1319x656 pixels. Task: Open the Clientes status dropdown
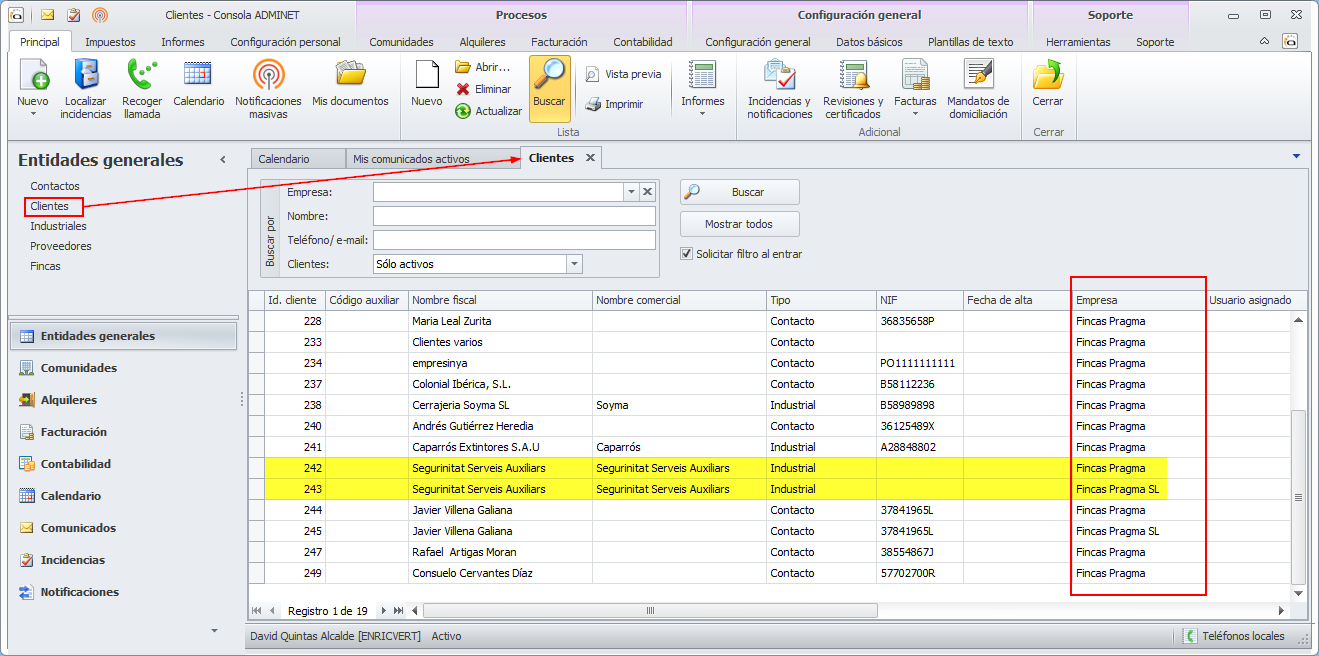(574, 264)
